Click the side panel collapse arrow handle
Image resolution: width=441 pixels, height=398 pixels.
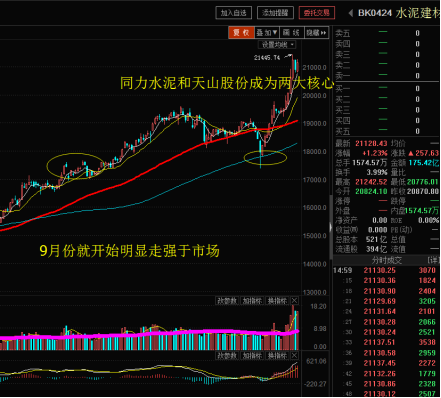(x=331, y=227)
